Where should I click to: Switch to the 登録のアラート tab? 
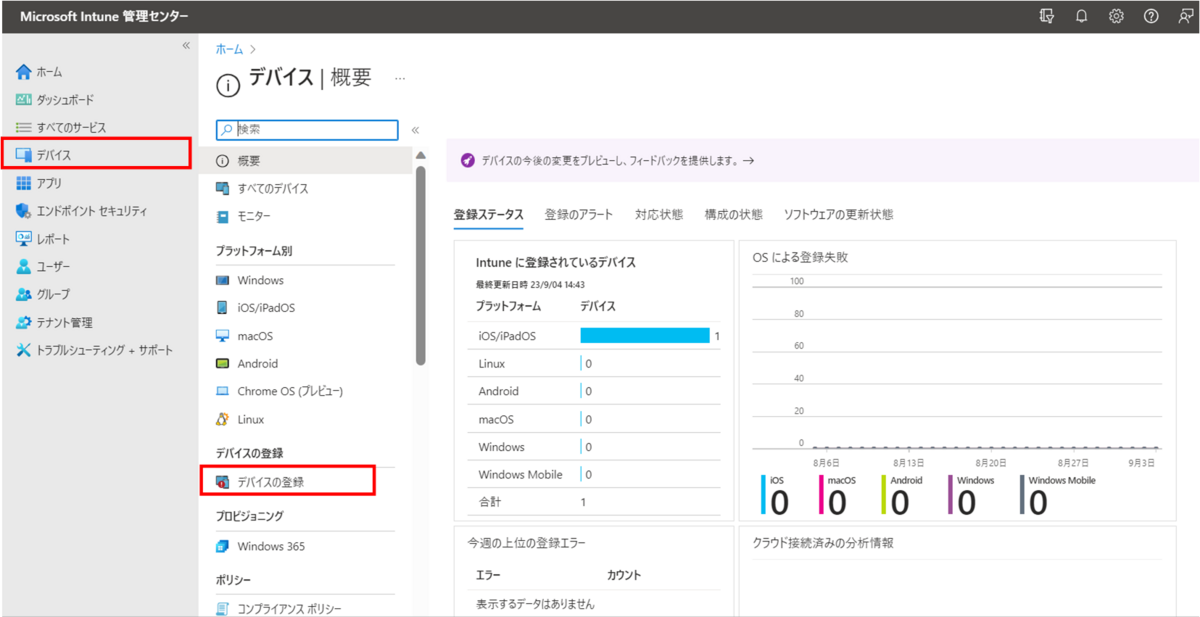579,215
